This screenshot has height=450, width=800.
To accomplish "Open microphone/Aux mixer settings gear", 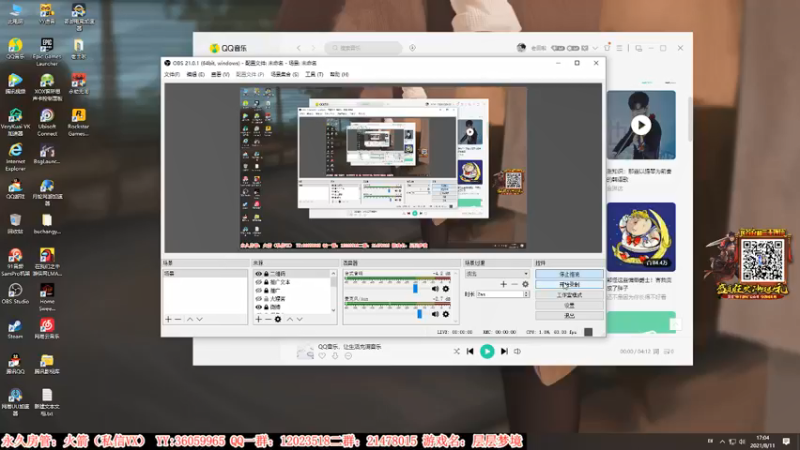I will pos(446,314).
